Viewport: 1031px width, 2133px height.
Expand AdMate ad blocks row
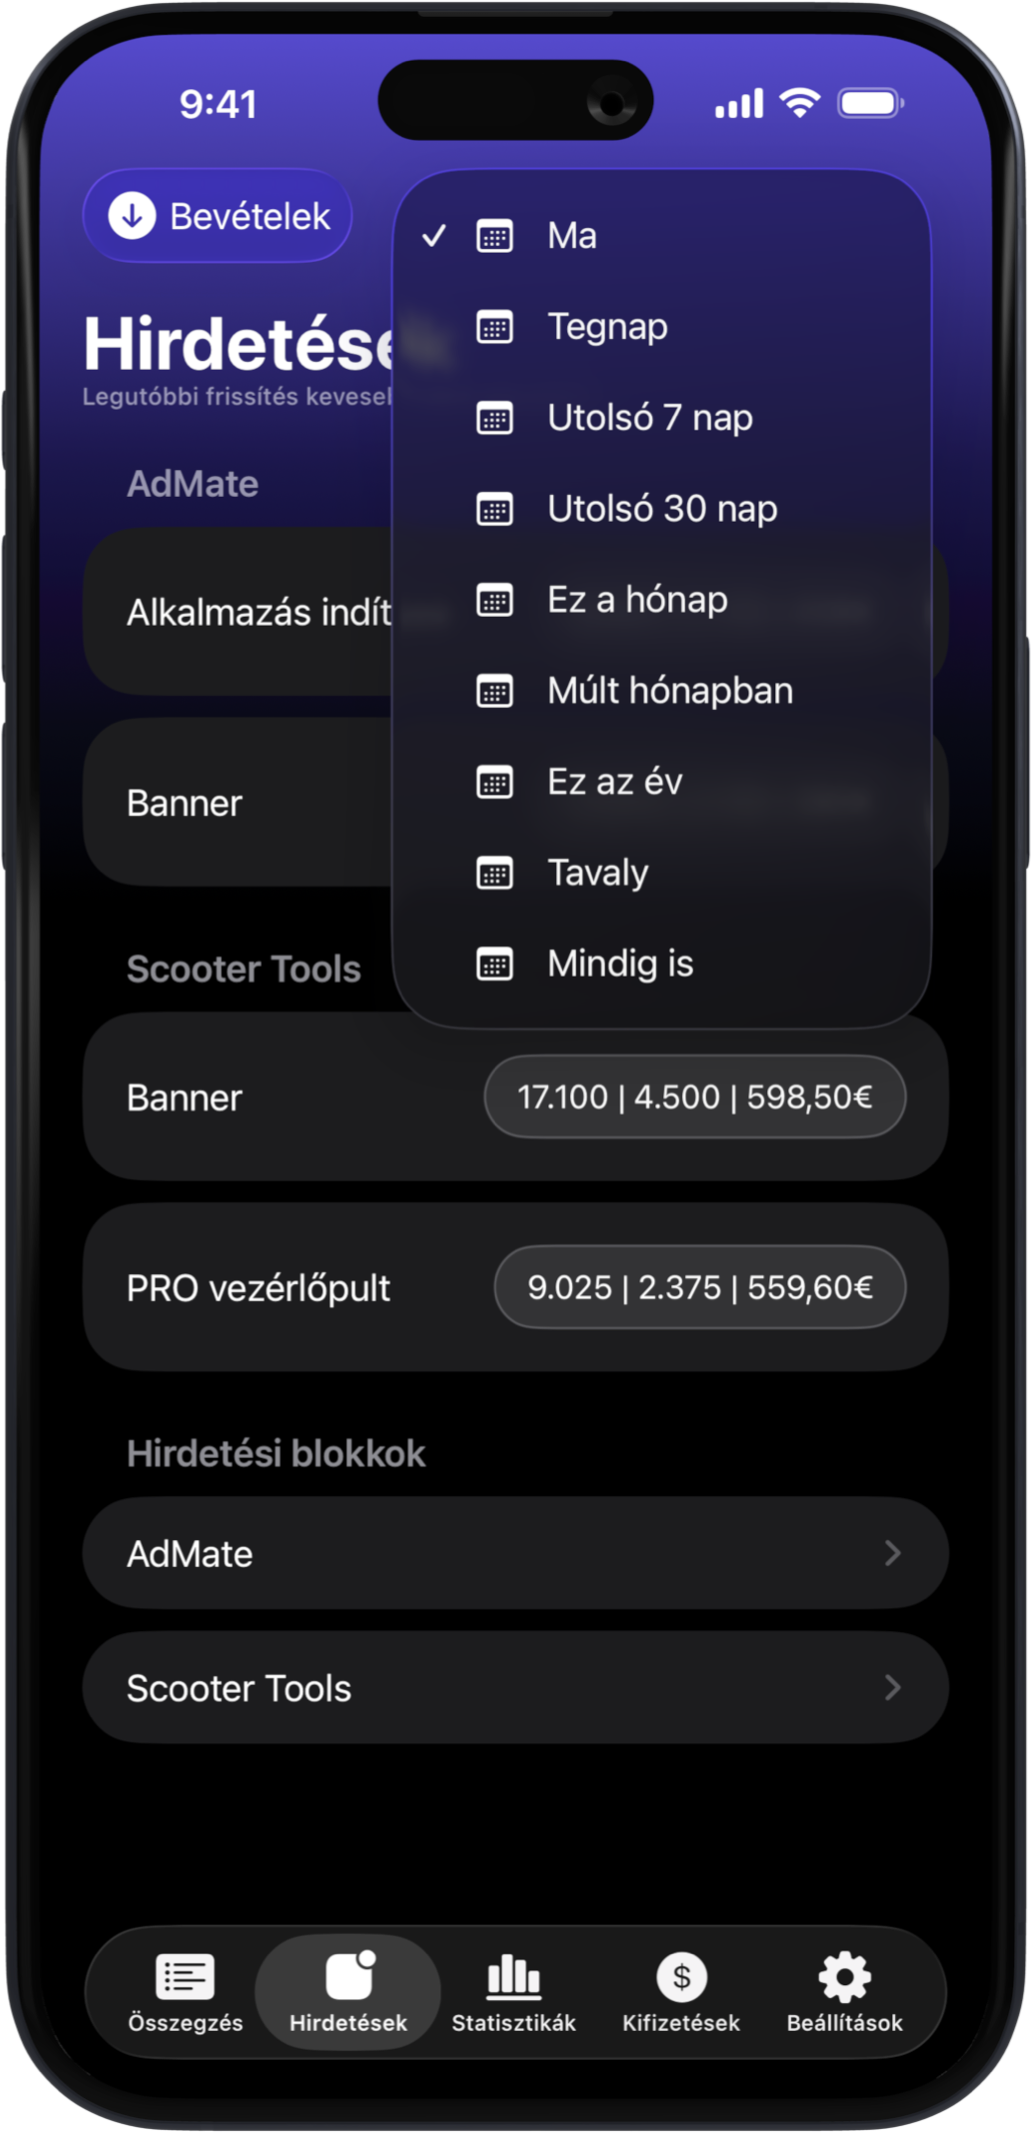pos(515,1553)
